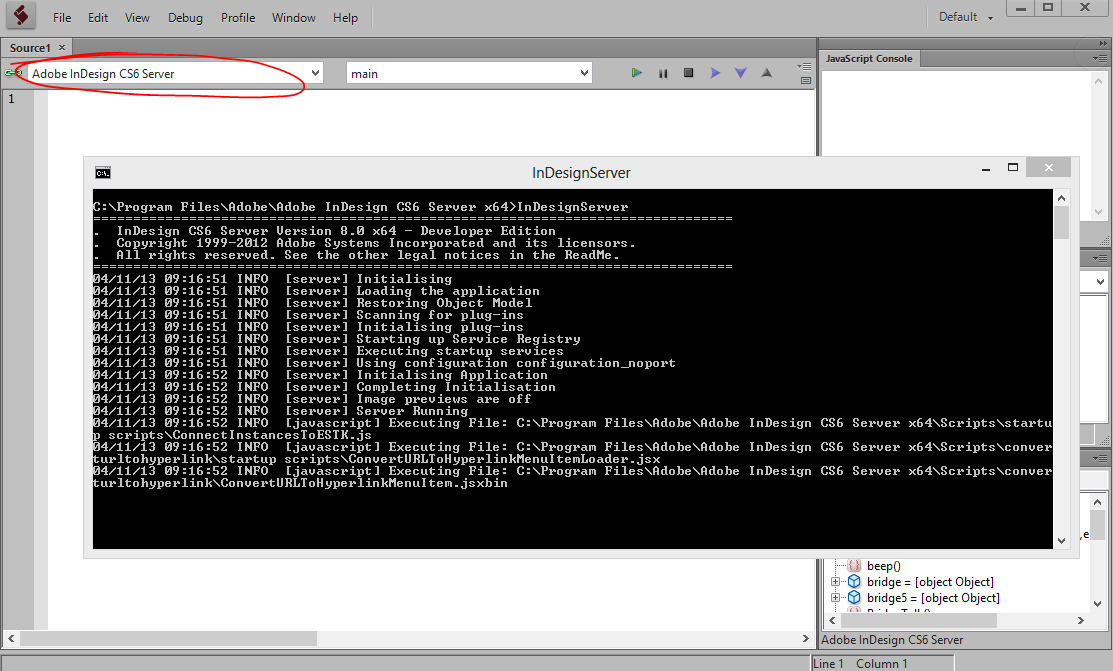Click the InDesignServer console window system icon
The image size is (1113, 671).
(x=103, y=173)
